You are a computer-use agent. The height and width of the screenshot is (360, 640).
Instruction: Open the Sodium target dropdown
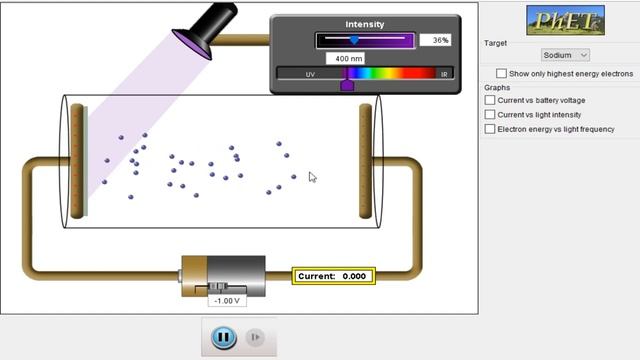(x=565, y=55)
